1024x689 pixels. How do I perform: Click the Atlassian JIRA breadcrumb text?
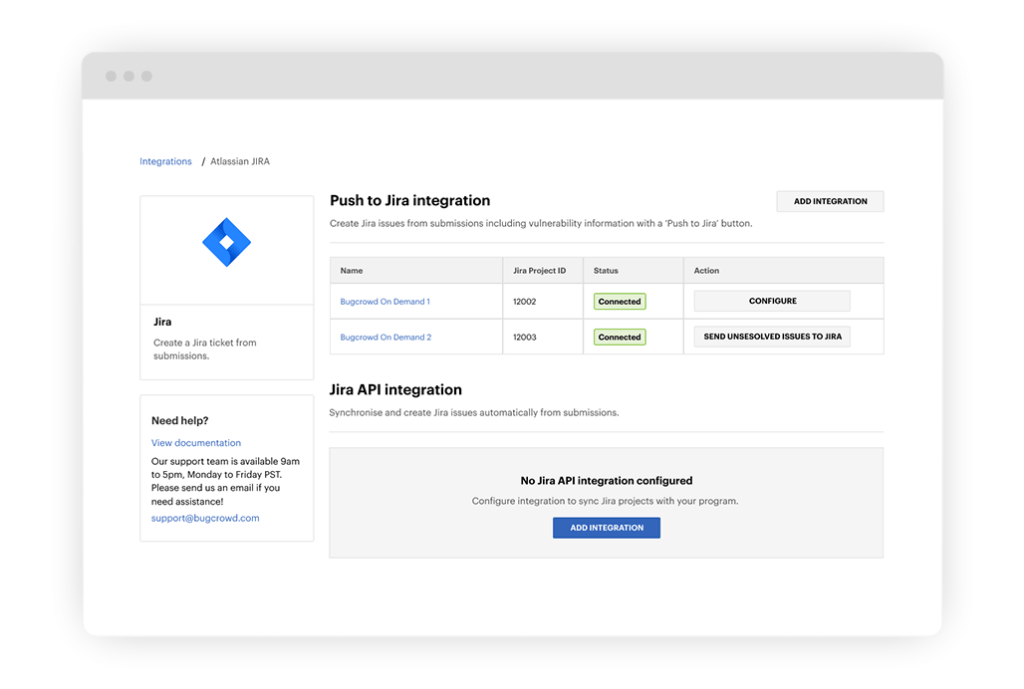click(240, 161)
